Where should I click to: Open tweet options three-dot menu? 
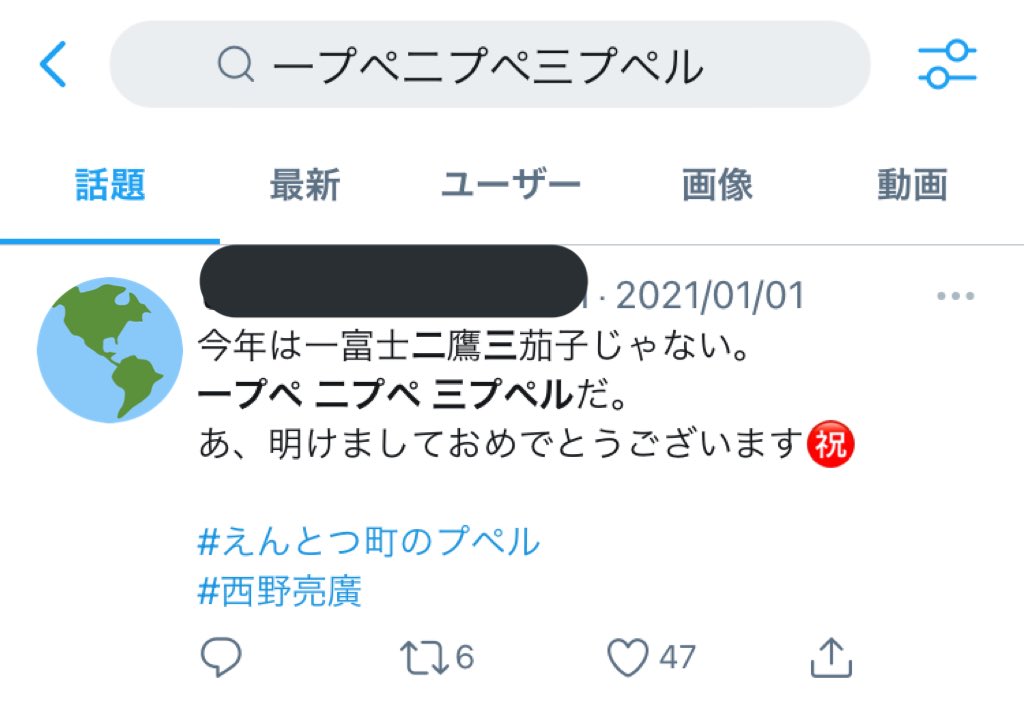point(955,296)
